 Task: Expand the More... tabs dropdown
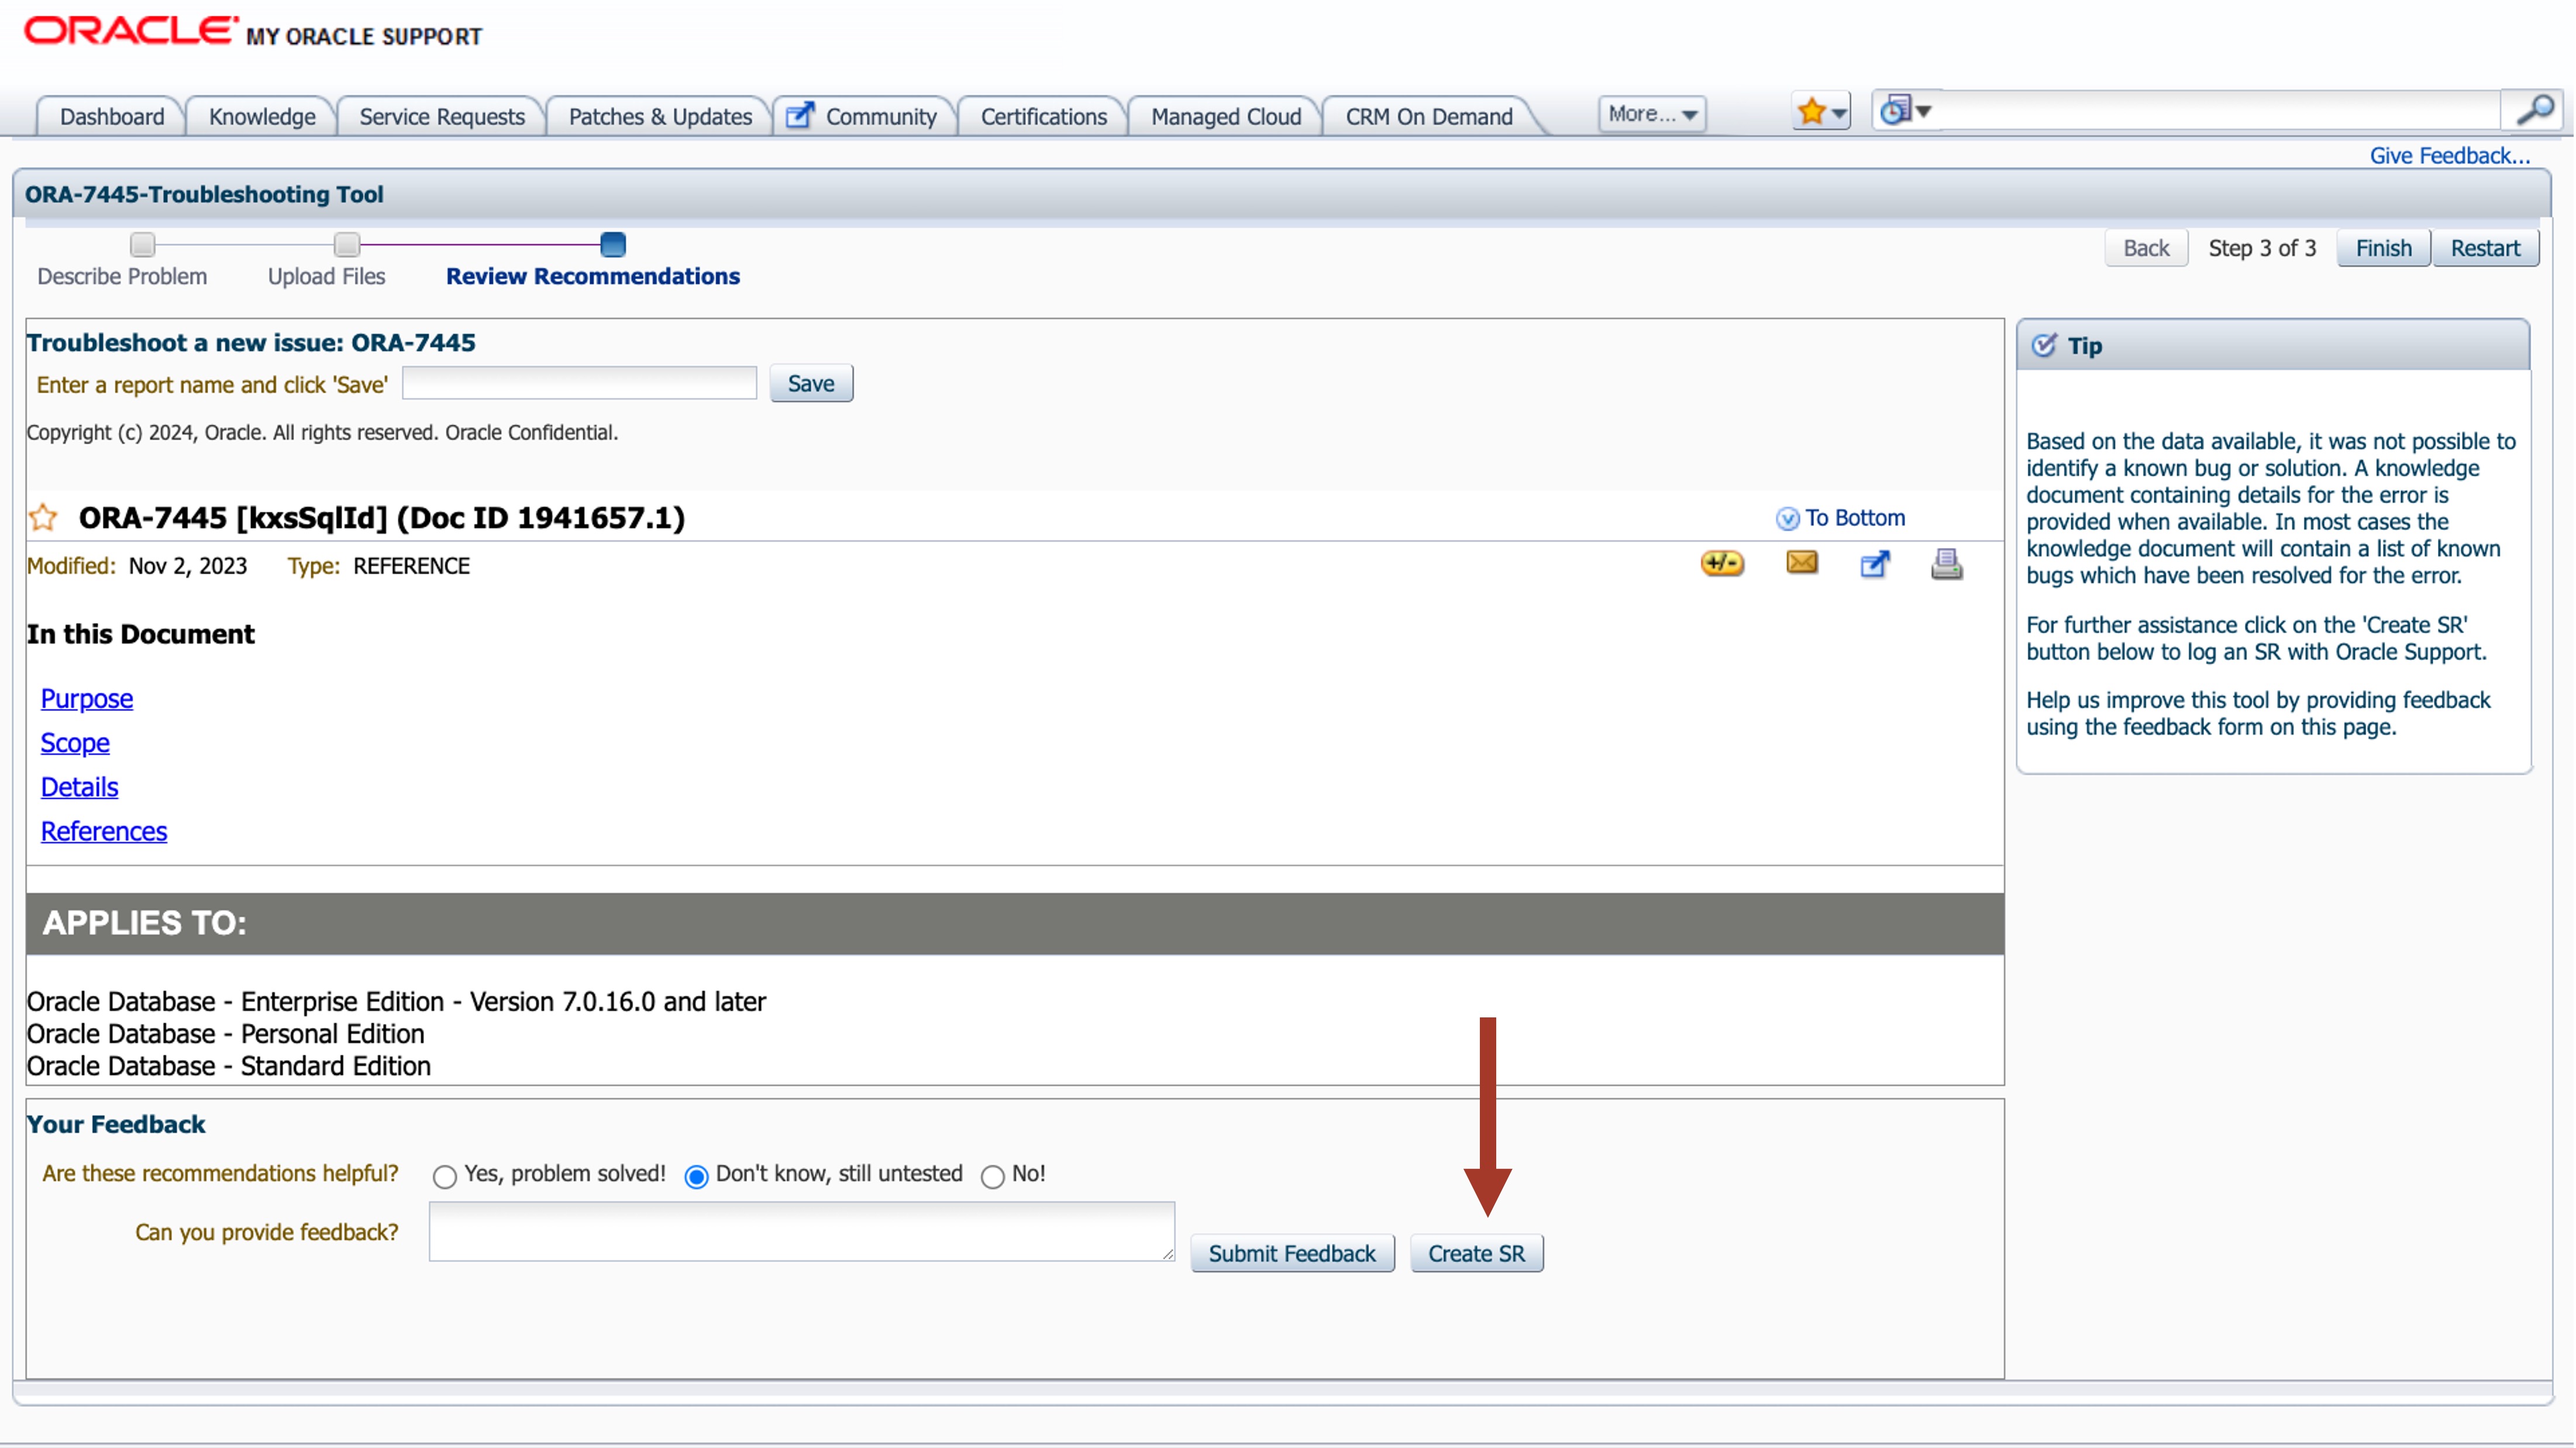(x=1652, y=114)
